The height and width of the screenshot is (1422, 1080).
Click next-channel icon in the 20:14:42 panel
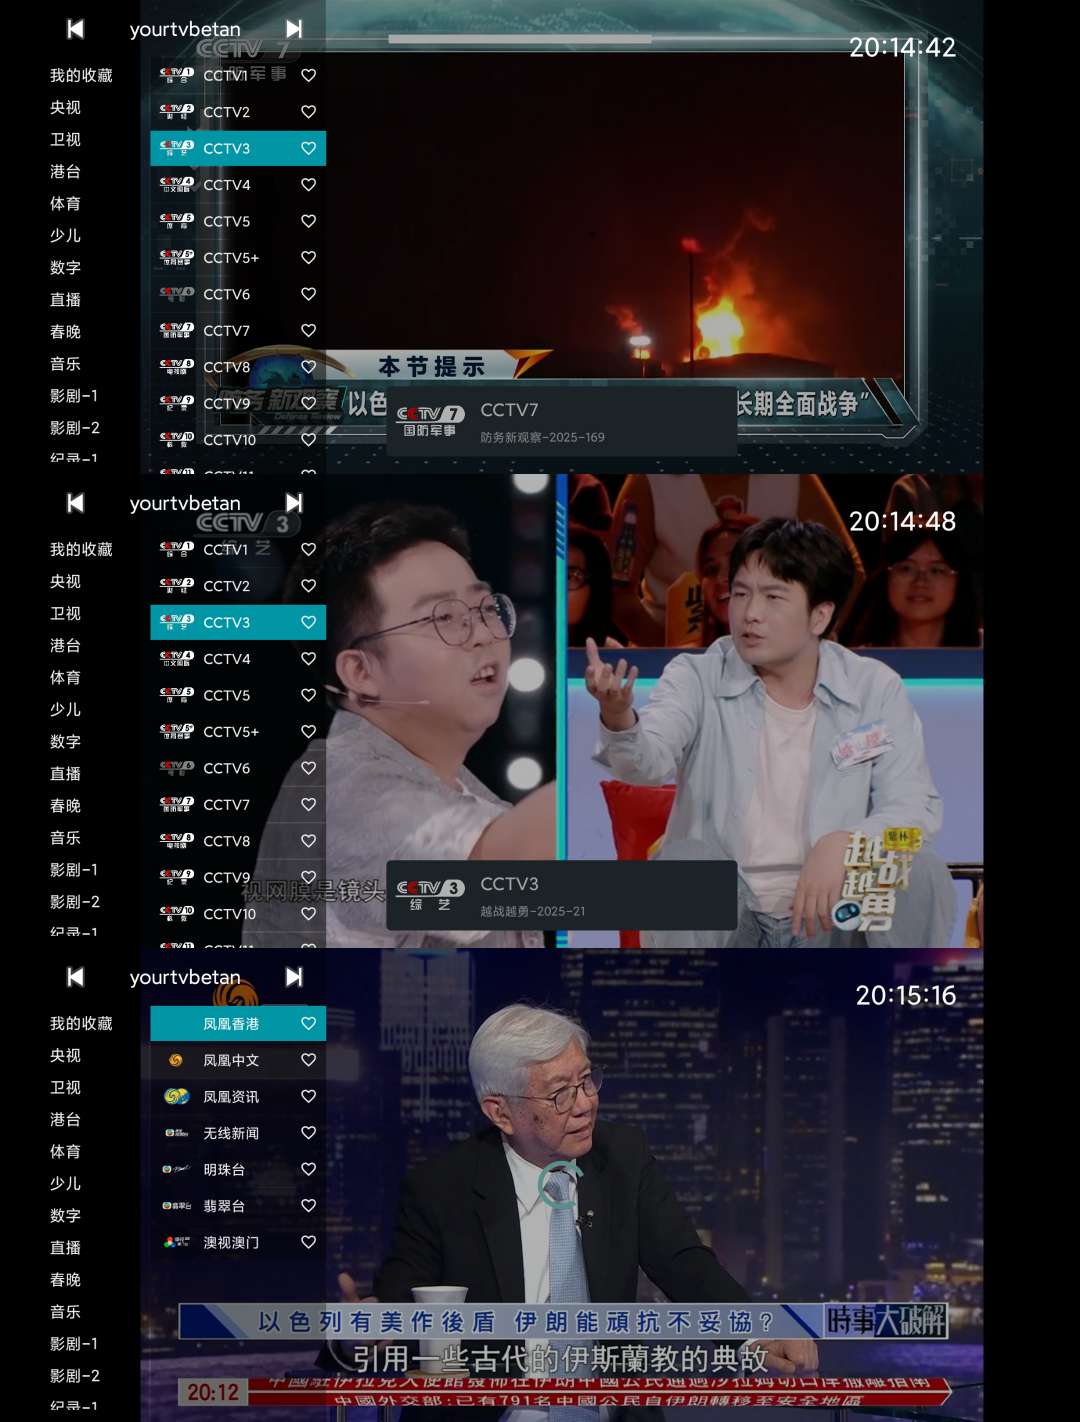(x=294, y=29)
